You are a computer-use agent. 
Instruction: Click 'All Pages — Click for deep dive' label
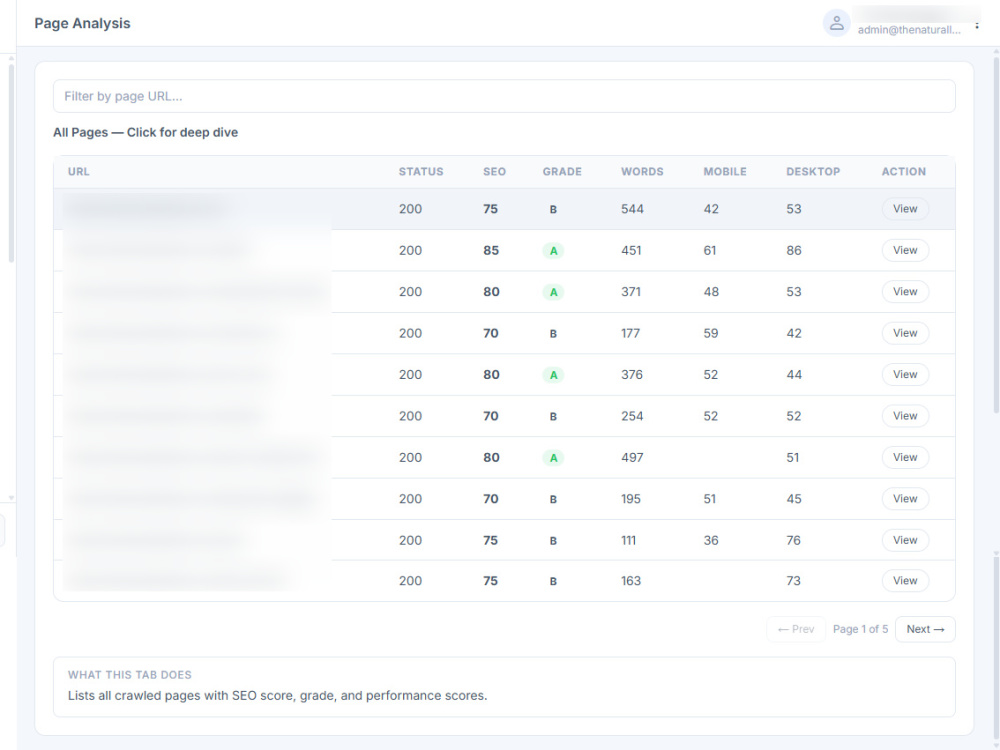[145, 132]
